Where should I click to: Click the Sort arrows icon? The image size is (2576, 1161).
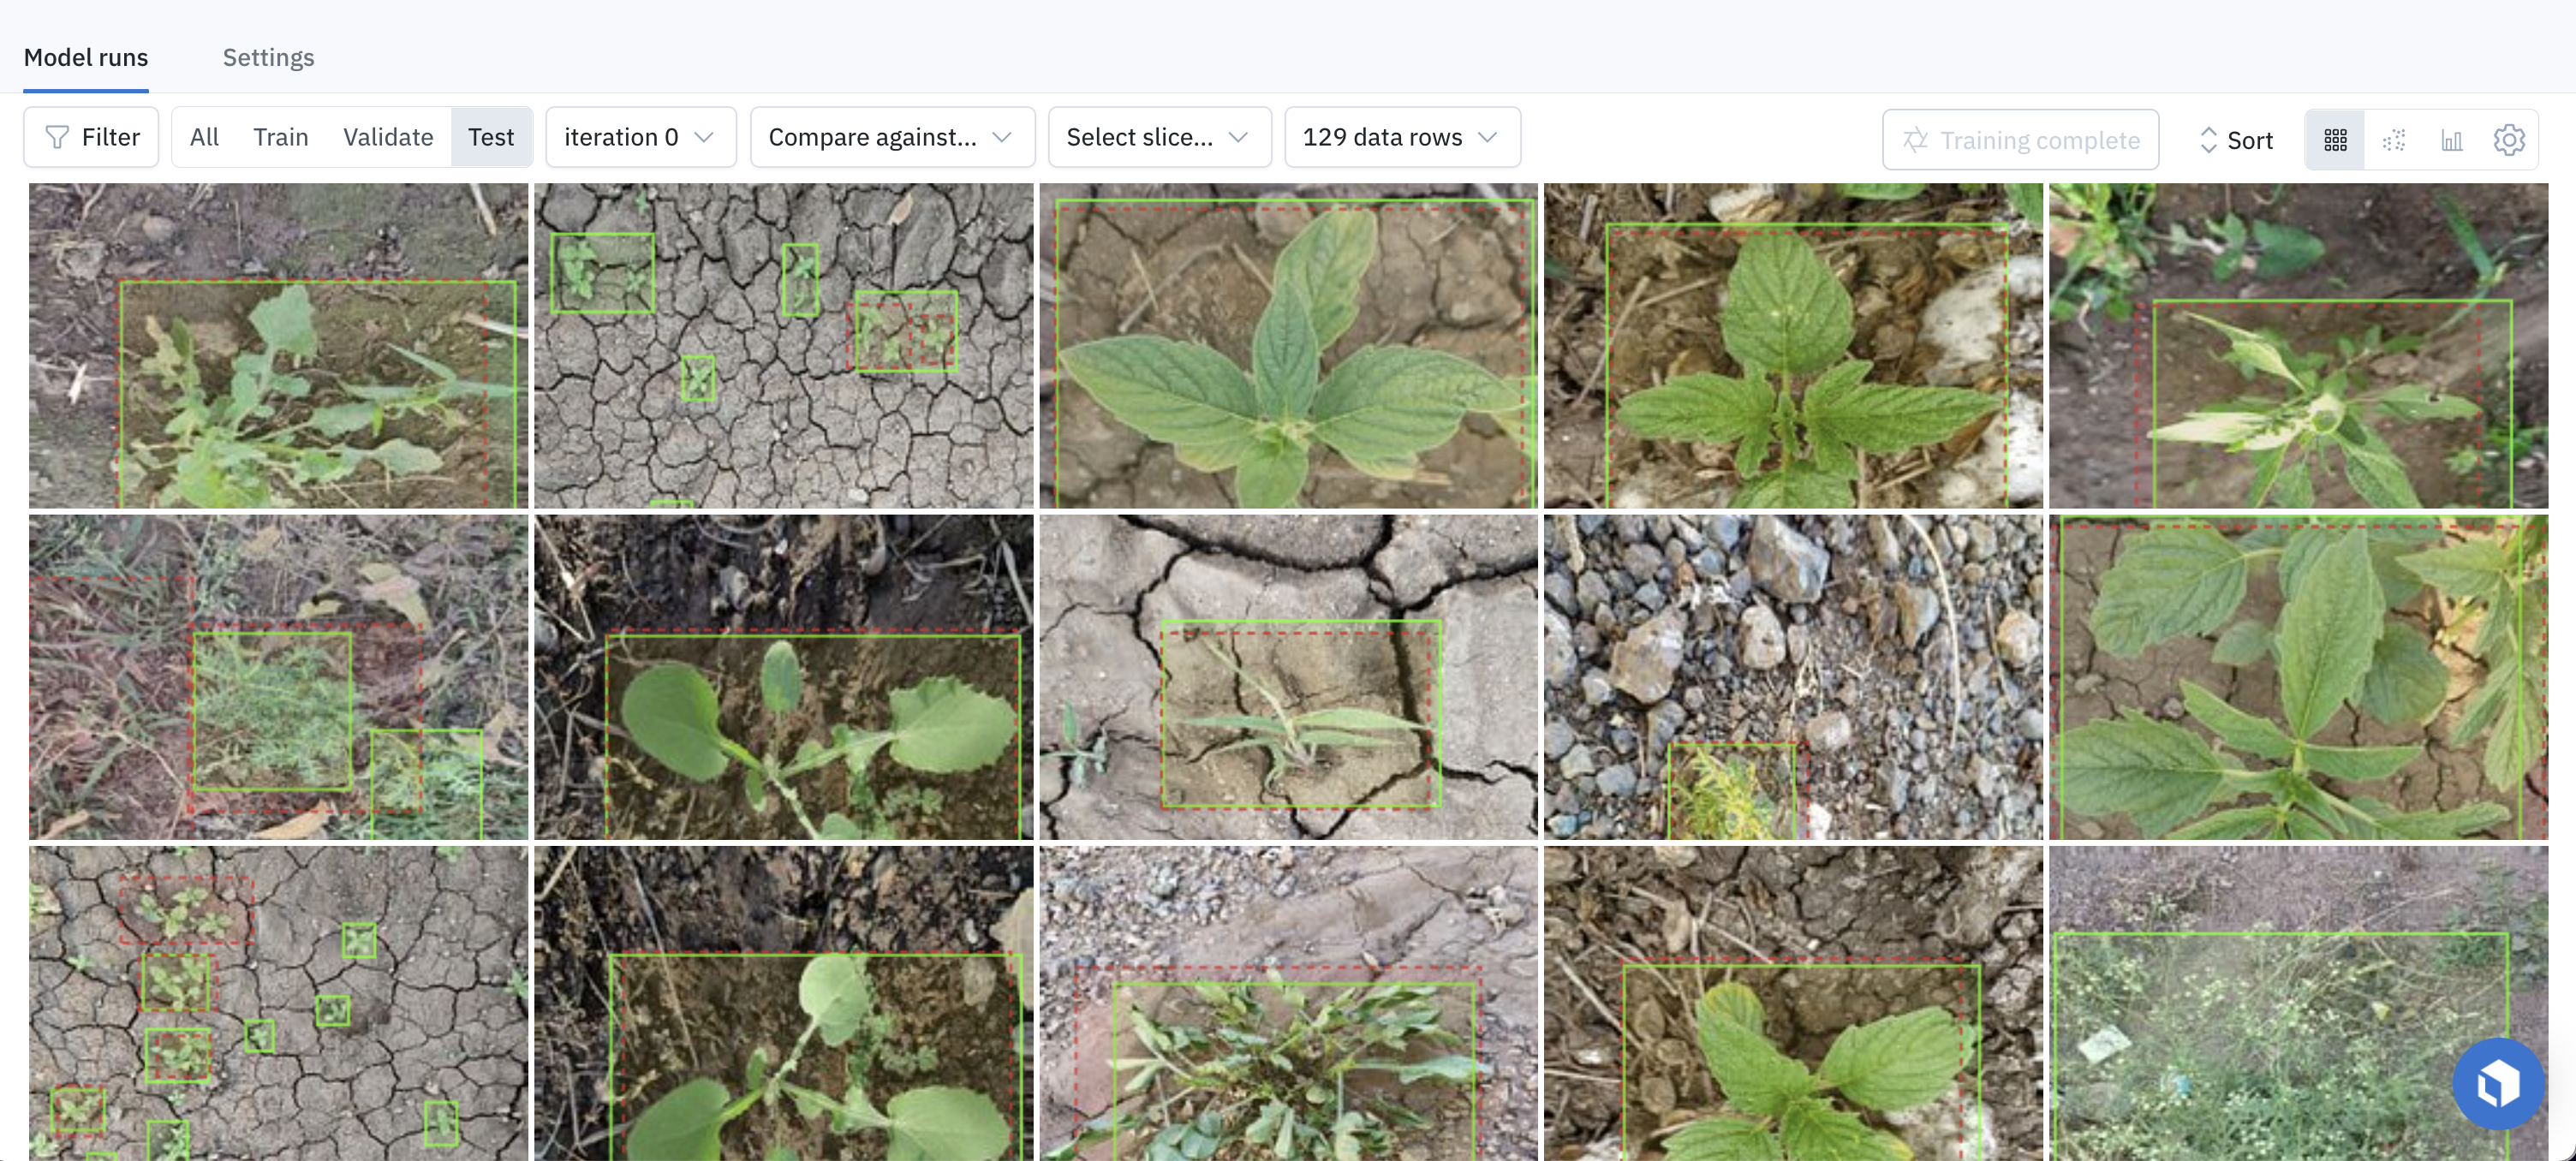tap(2208, 140)
